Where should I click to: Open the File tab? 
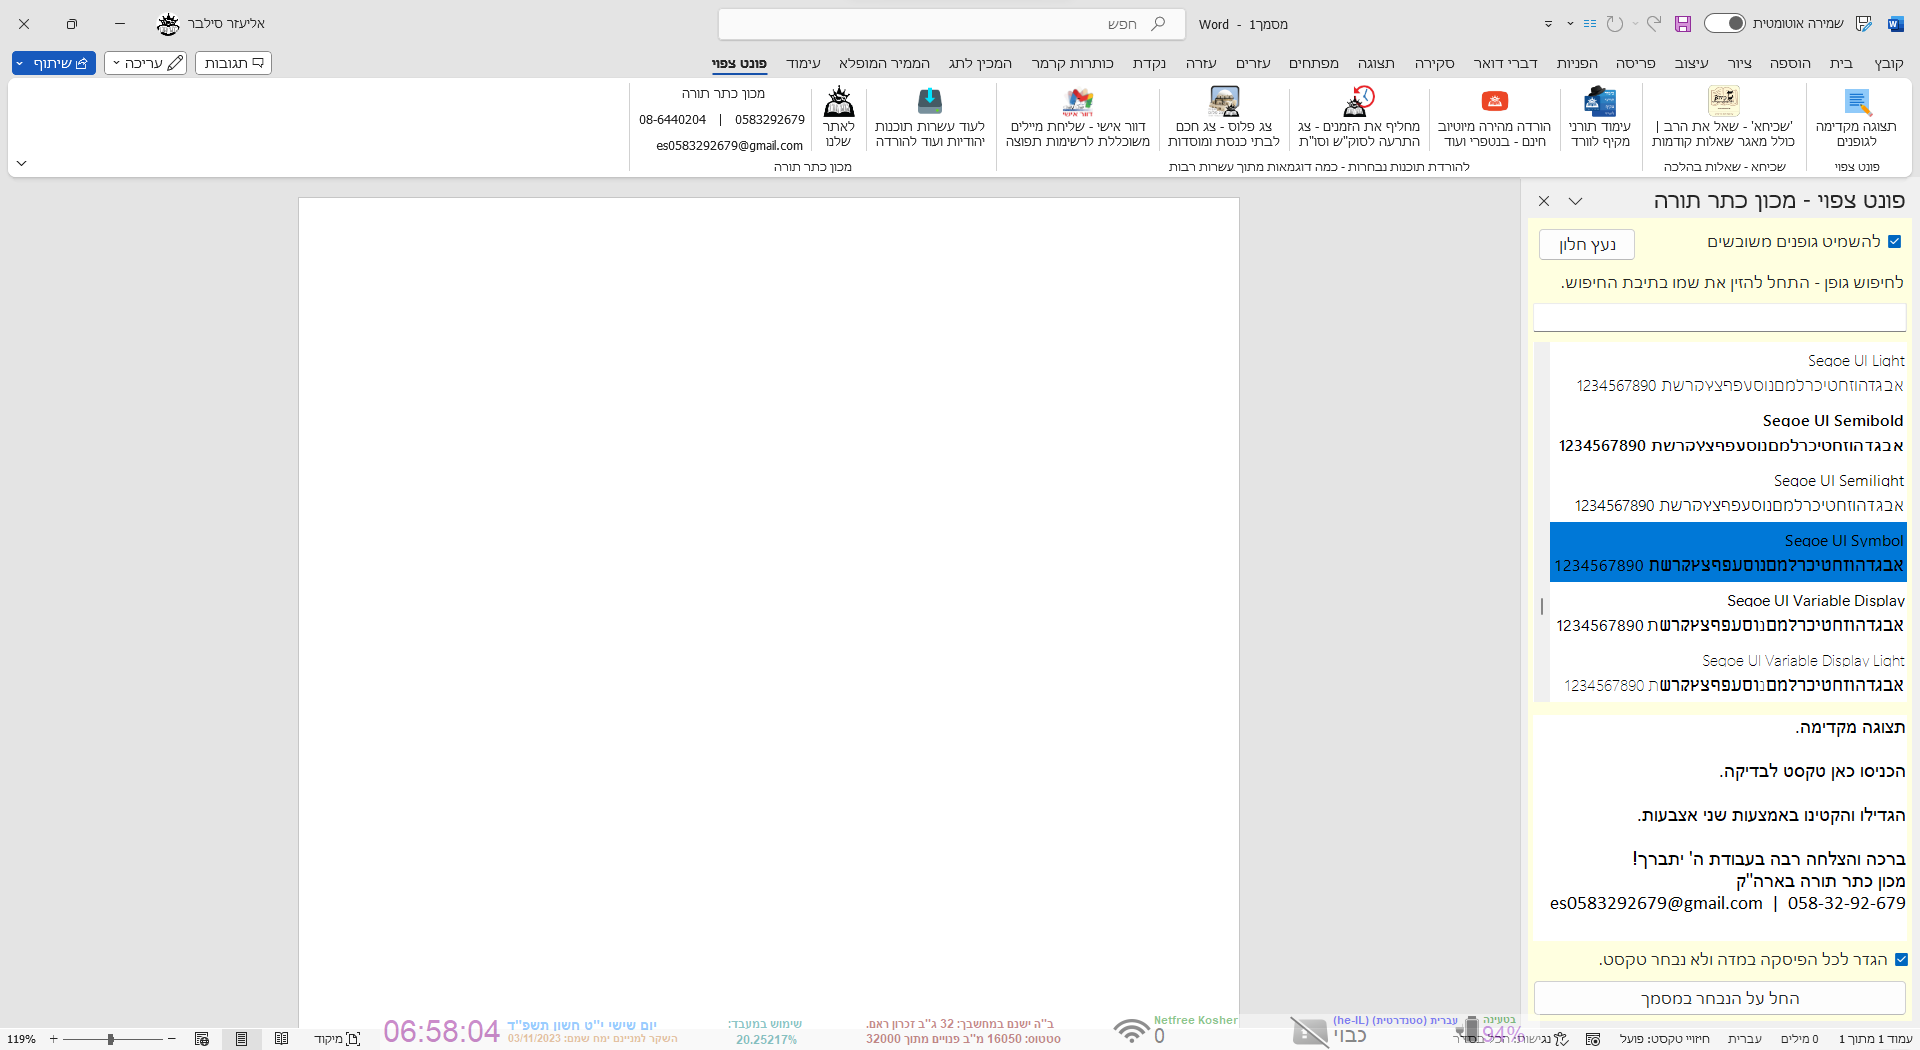pyautogui.click(x=1889, y=63)
